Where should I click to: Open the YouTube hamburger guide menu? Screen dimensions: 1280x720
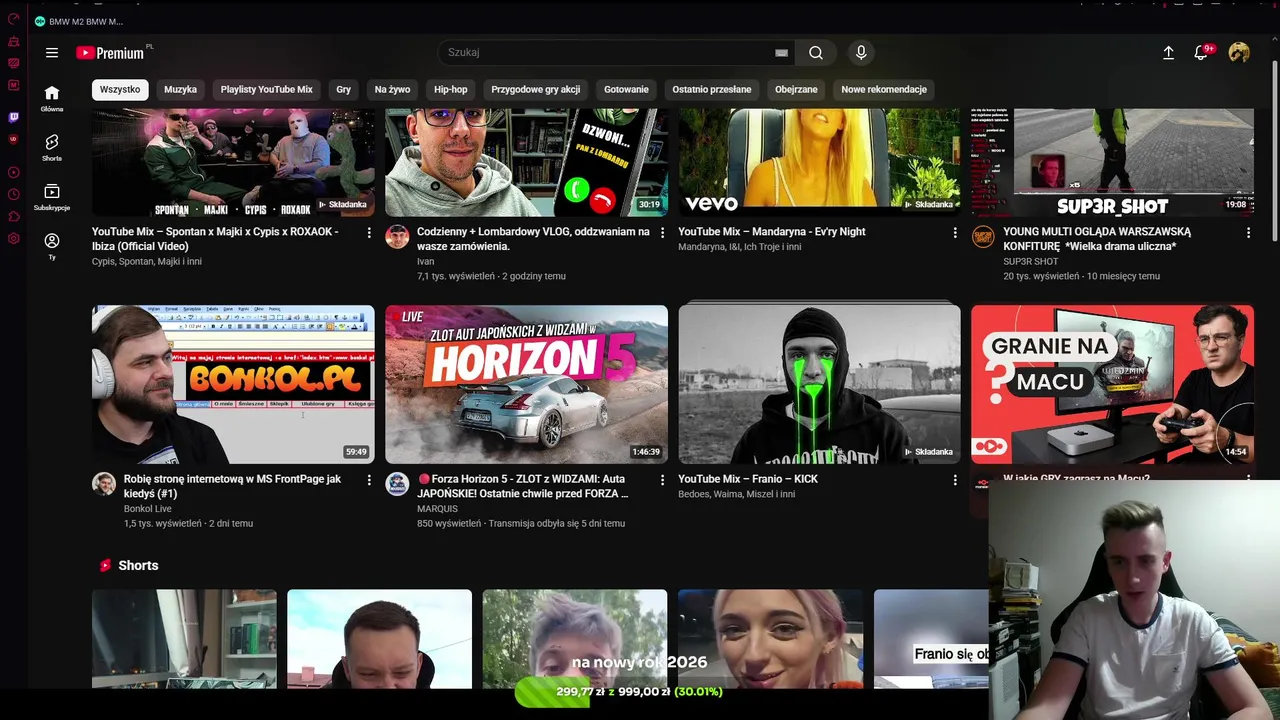coord(52,53)
